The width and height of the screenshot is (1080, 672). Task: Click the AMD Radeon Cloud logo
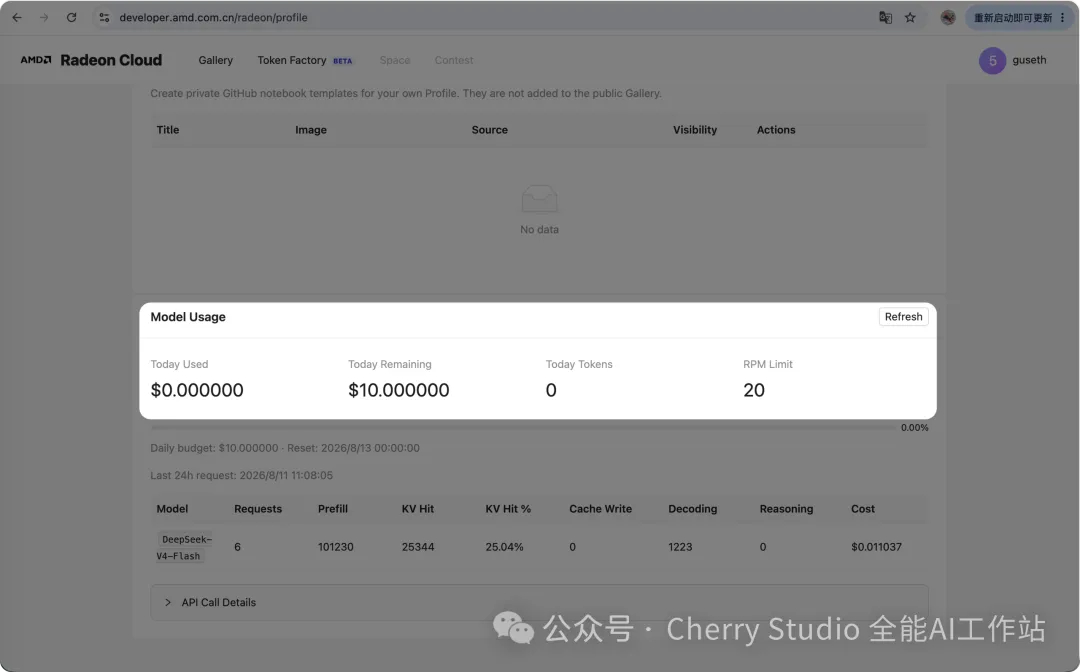click(91, 60)
